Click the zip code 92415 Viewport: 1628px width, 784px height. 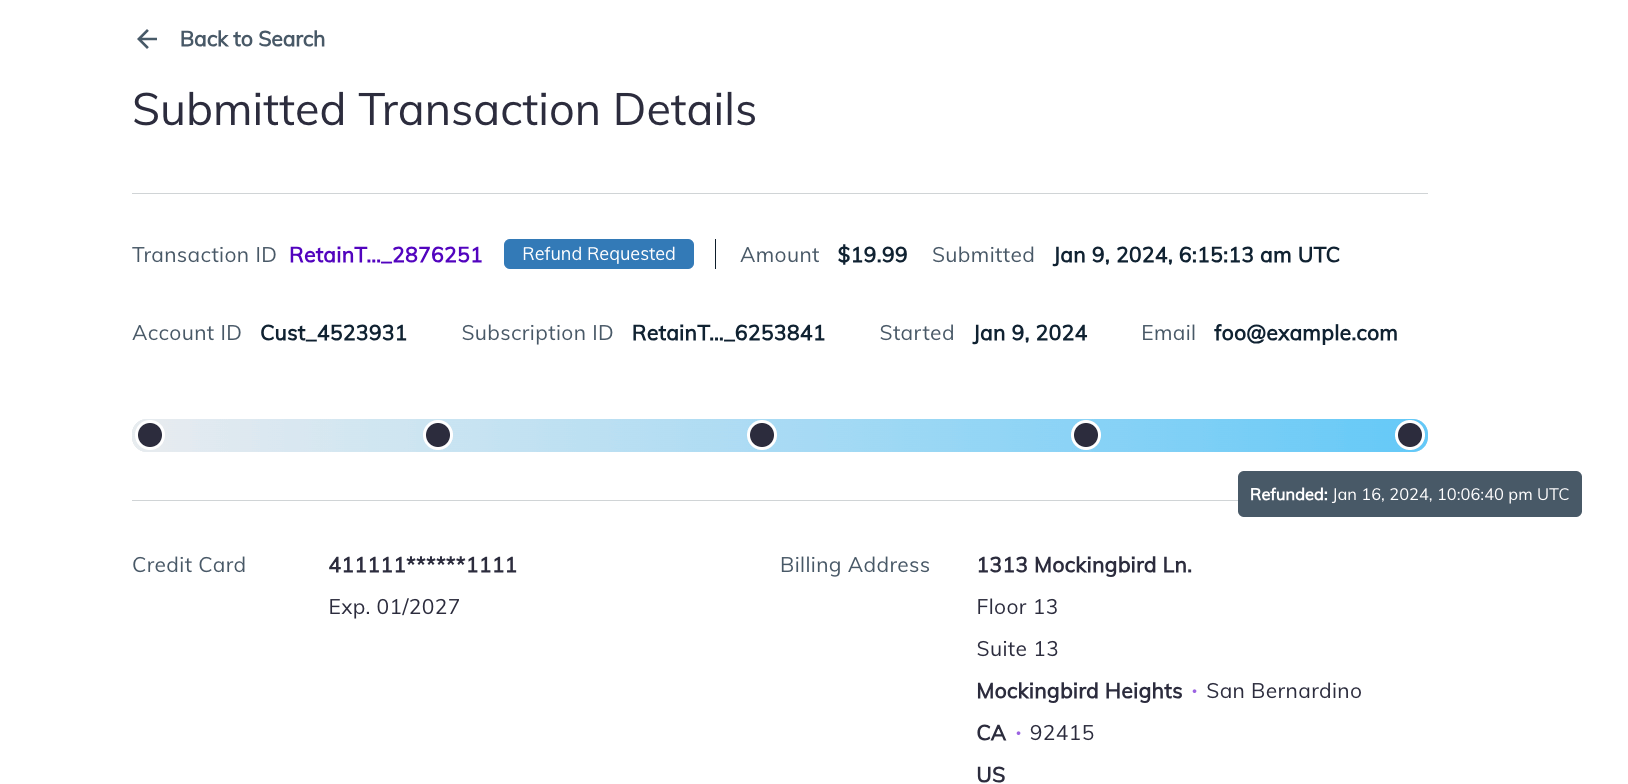[x=1062, y=733]
